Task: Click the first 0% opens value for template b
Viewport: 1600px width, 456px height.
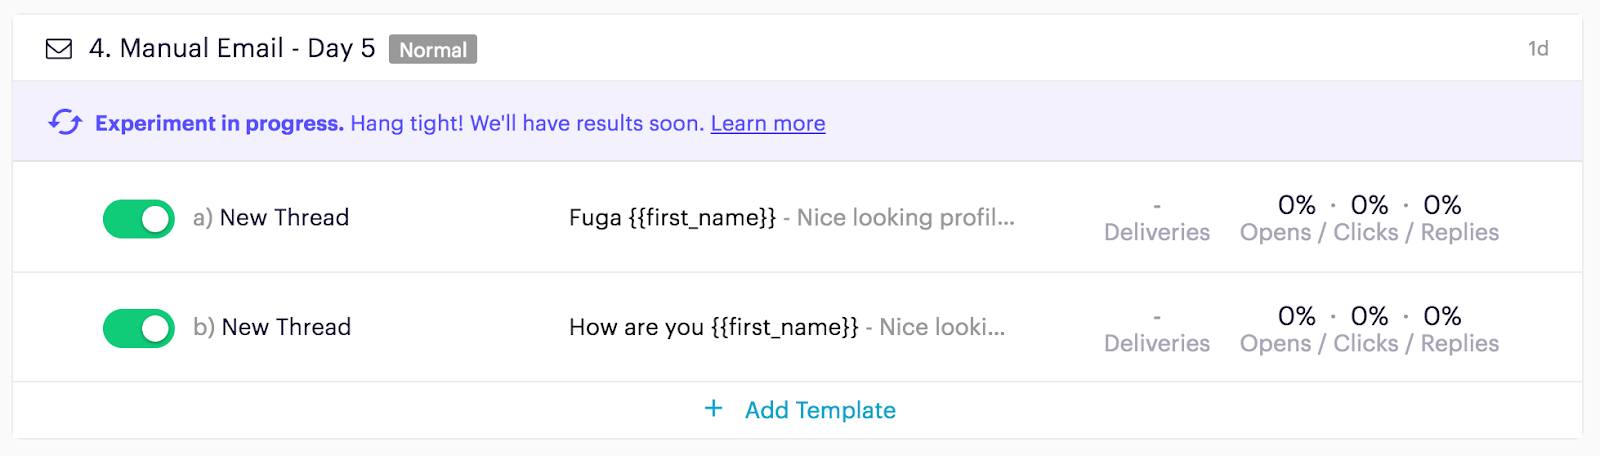Action: click(x=1297, y=316)
